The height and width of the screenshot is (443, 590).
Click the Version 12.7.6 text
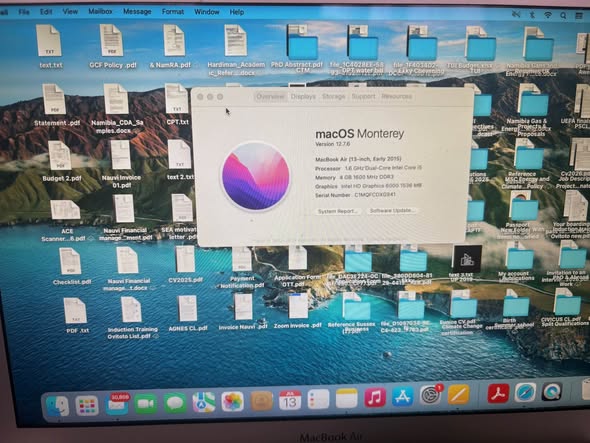click(332, 144)
